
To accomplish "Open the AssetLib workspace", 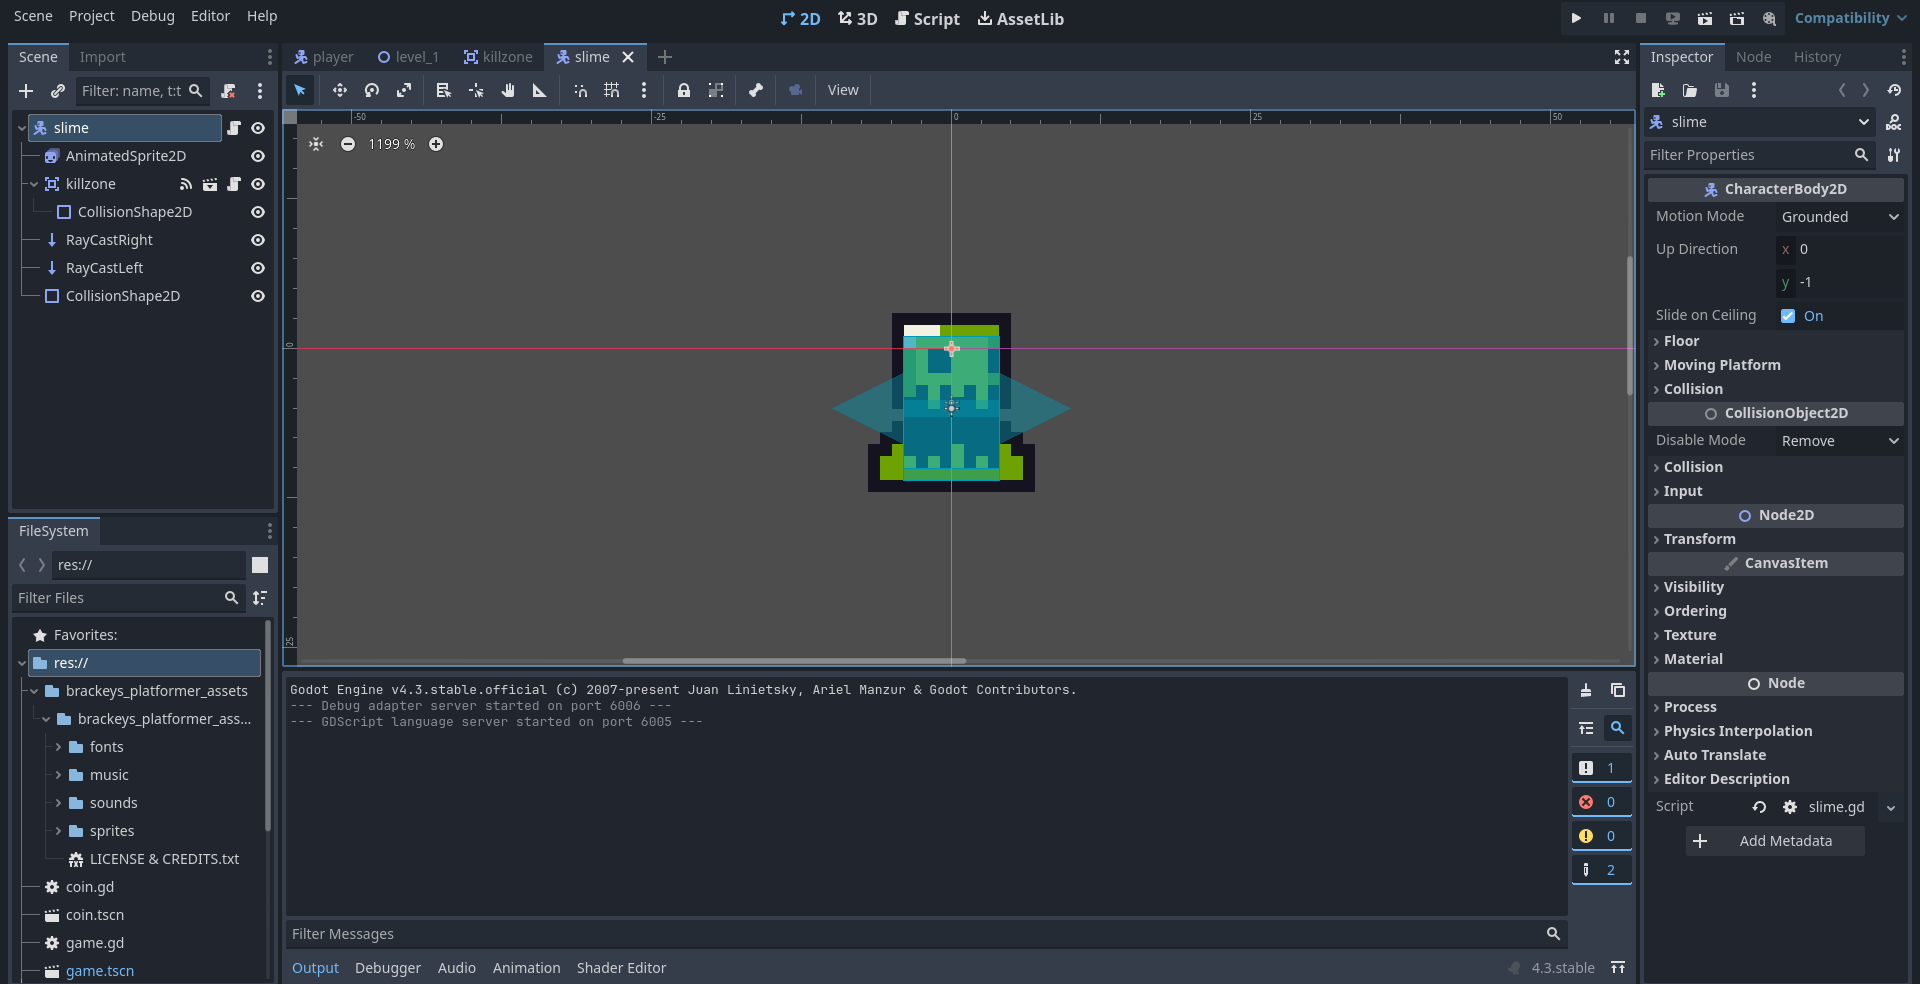I will (x=1021, y=19).
